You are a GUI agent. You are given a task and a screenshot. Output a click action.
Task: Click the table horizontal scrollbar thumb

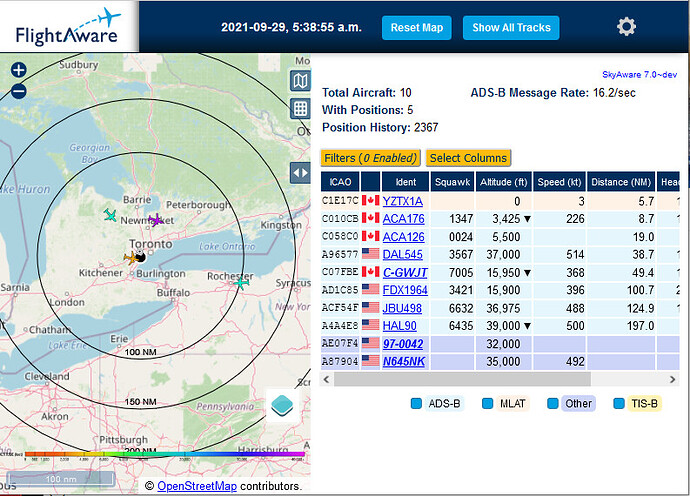pos(462,379)
